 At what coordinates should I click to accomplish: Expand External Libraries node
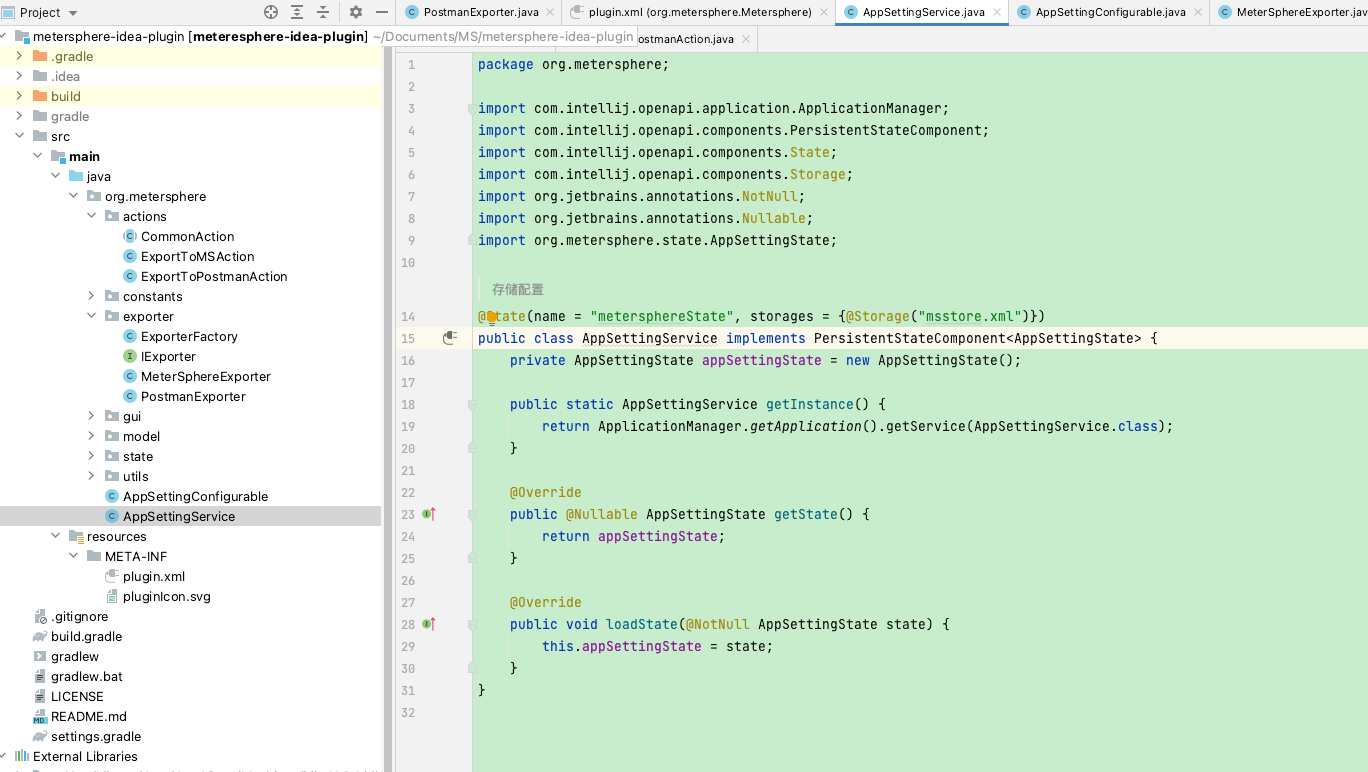(x=4, y=756)
